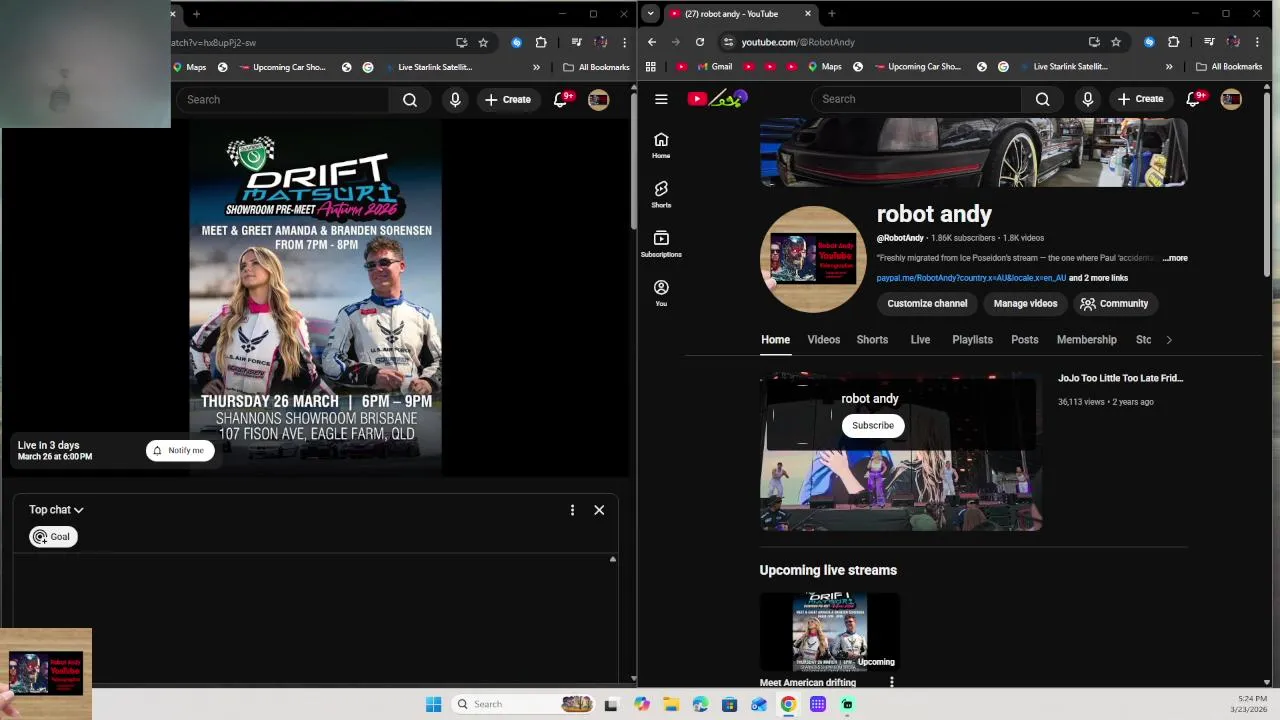Screen dimensions: 1280x720
Task: Reload the robot andy page
Action: pyautogui.click(x=700, y=42)
